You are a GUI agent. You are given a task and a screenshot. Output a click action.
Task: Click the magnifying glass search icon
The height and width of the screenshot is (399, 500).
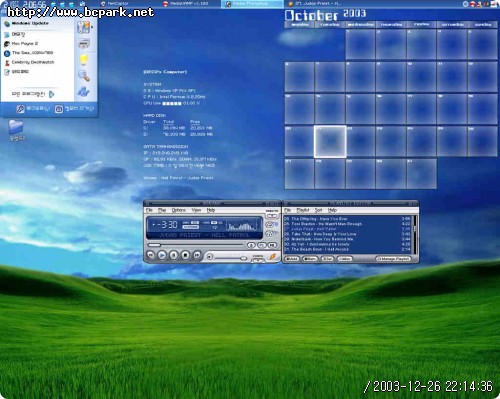(x=84, y=76)
